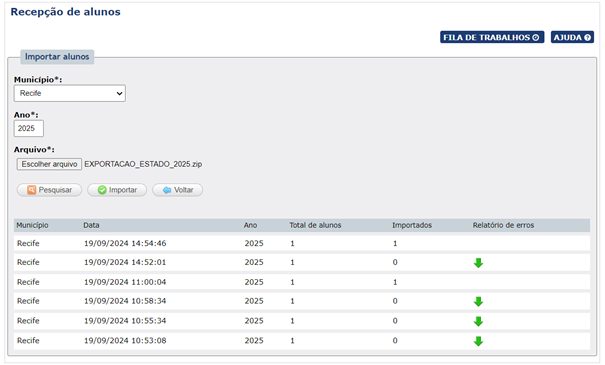The width and height of the screenshot is (605, 365).
Task: Open the Ajuda help button
Action: pos(572,37)
